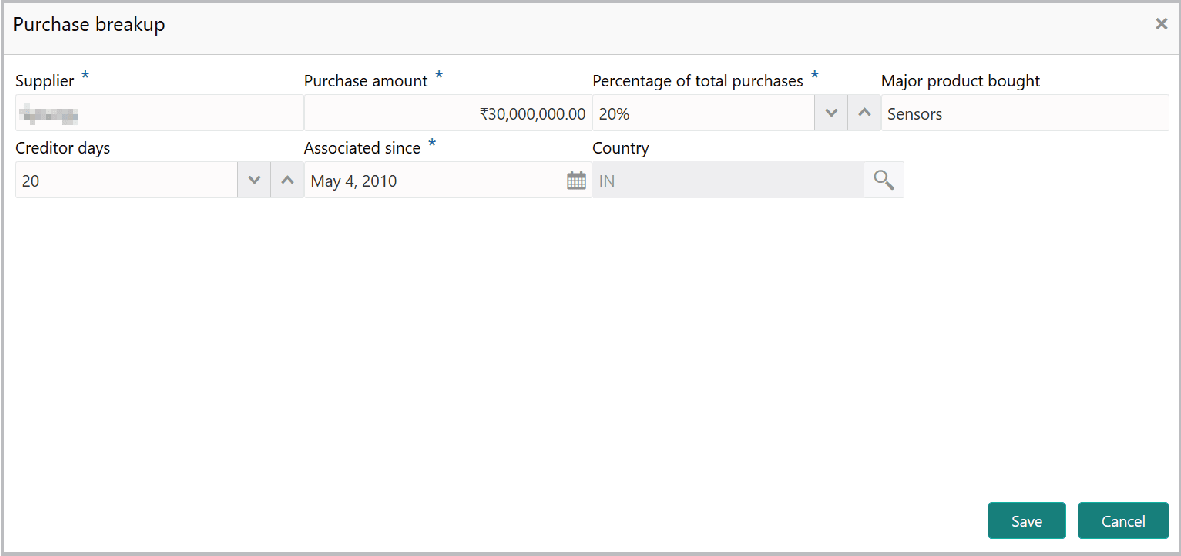
Task: Search for a country with magnifier icon
Action: coord(883,181)
